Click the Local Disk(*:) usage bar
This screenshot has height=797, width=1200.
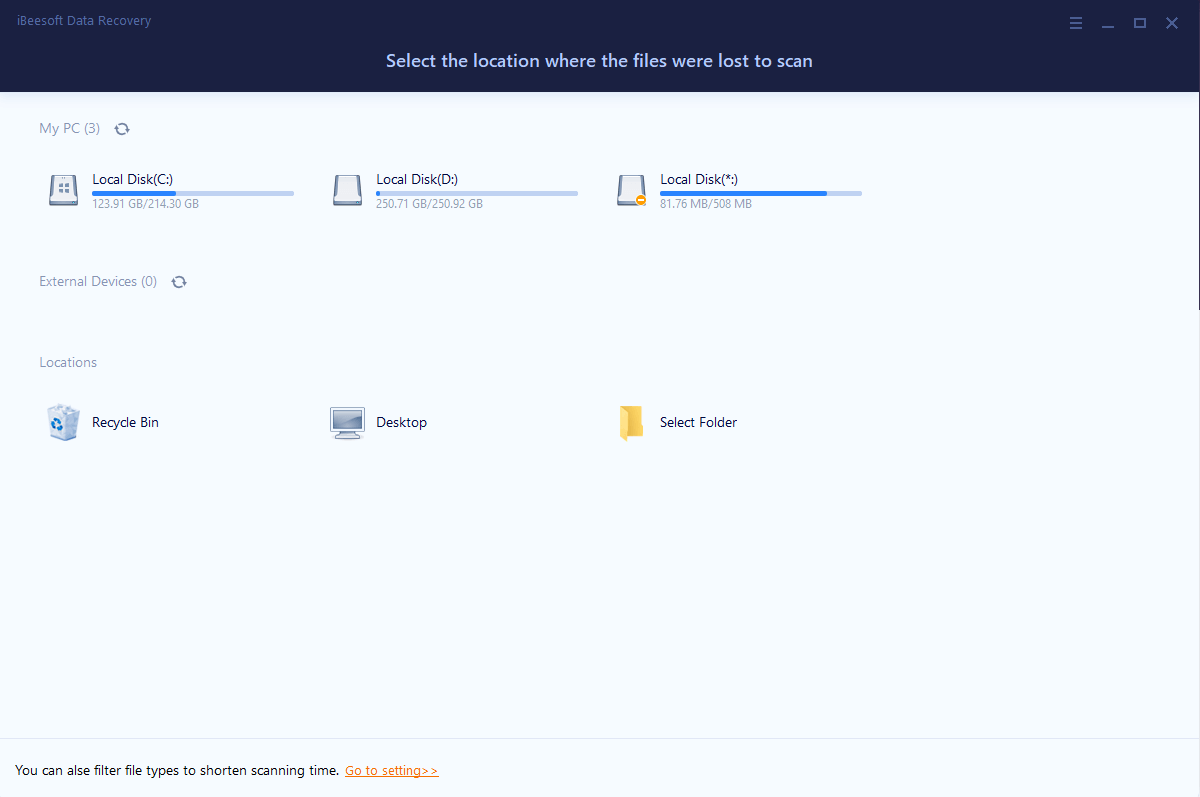(760, 193)
